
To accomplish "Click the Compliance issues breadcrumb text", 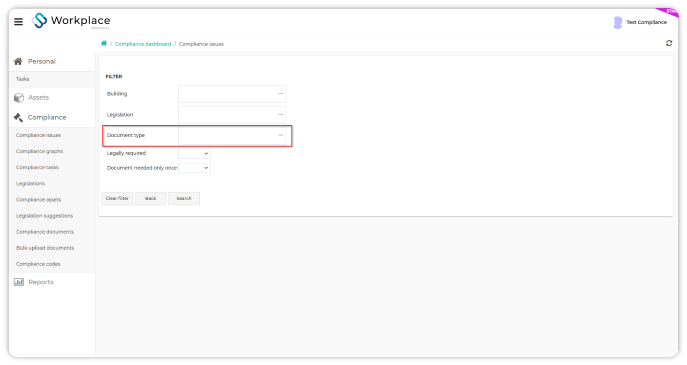I will 201,44.
